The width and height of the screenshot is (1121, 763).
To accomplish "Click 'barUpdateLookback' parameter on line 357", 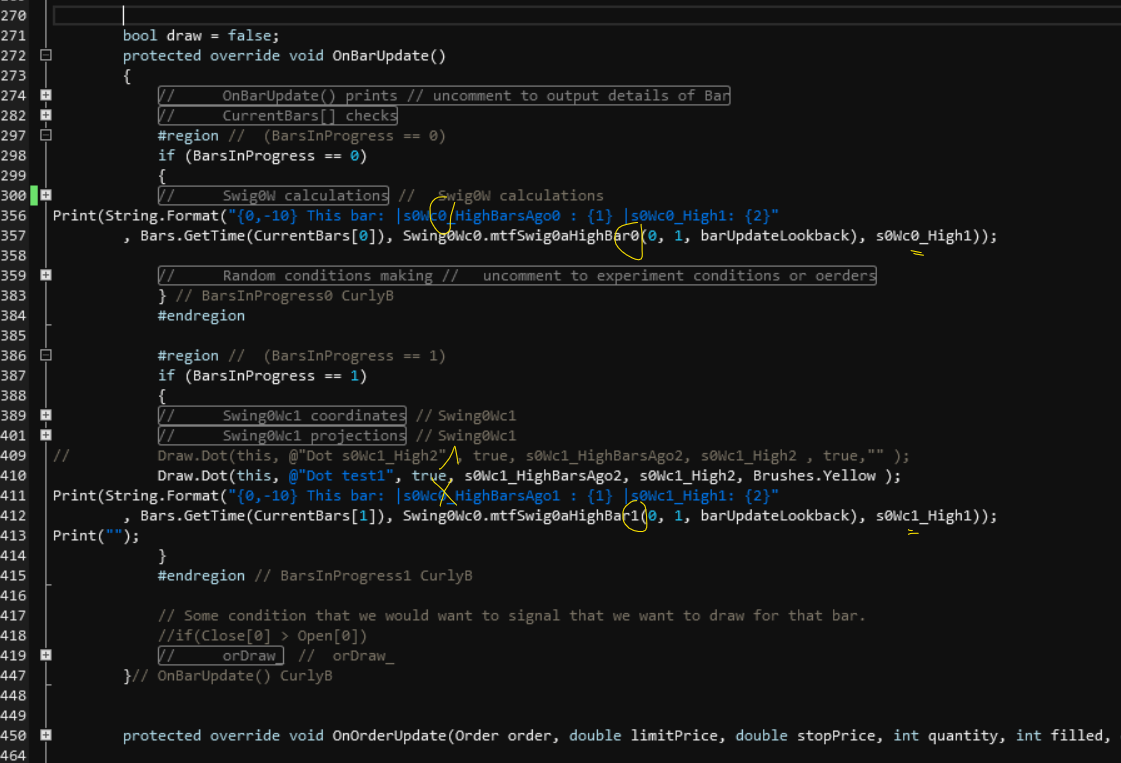I will (774, 236).
